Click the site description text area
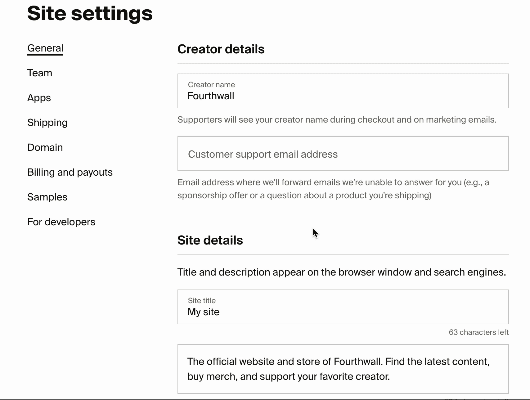The width and height of the screenshot is (530, 400). [343, 369]
